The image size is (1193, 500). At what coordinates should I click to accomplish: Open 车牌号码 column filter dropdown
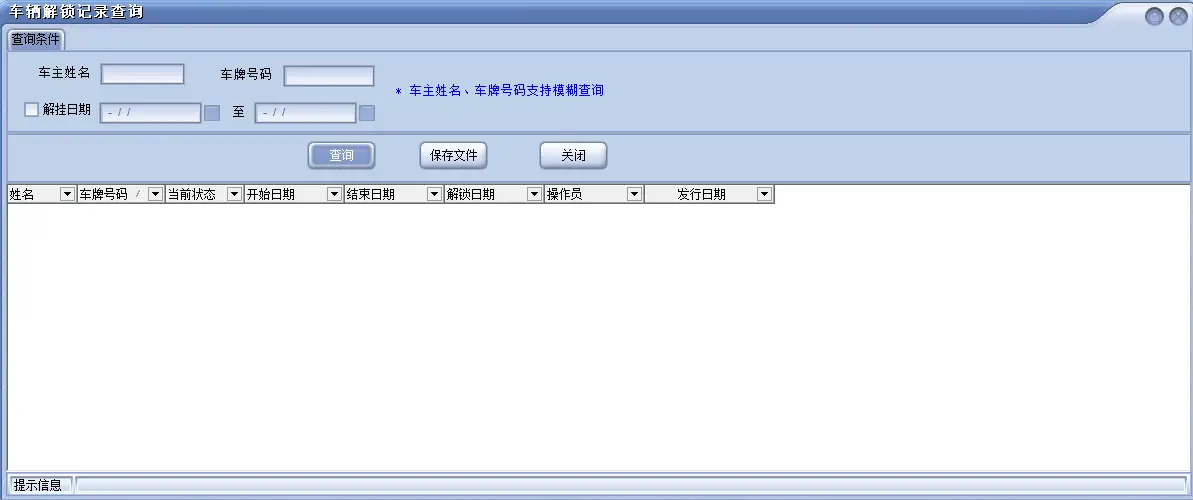(x=155, y=194)
